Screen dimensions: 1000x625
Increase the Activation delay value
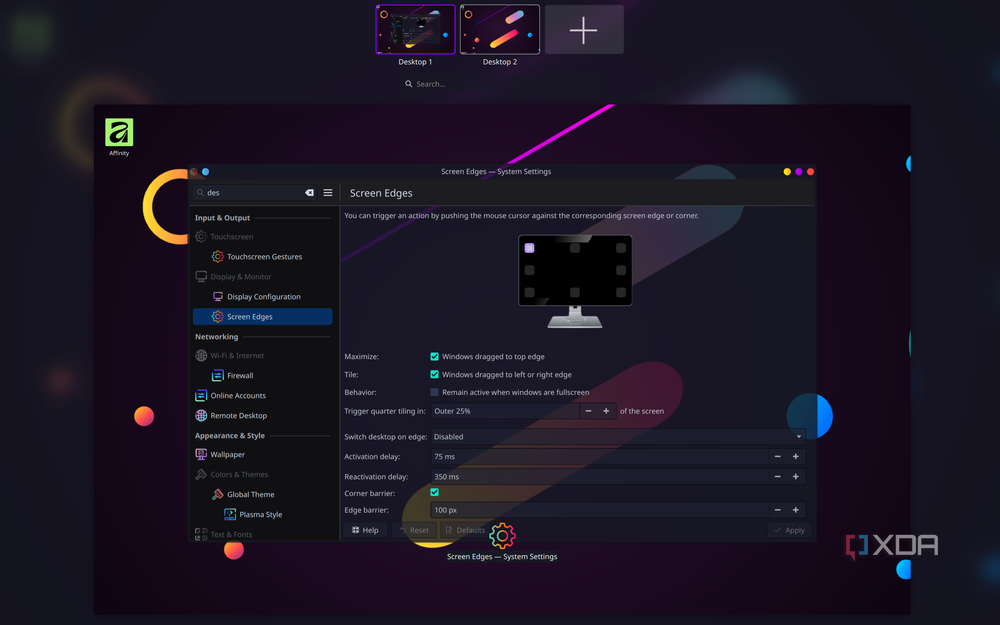(x=796, y=457)
